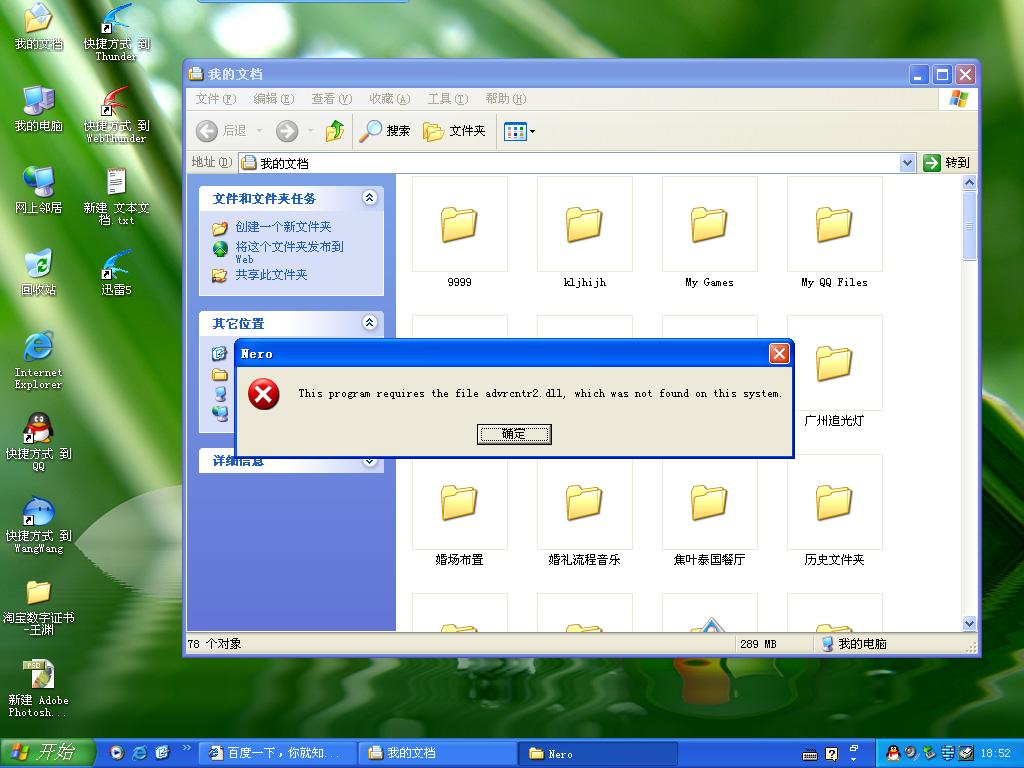Click the address bar field 我的文档
Image resolution: width=1024 pixels, height=768 pixels.
click(x=568, y=163)
